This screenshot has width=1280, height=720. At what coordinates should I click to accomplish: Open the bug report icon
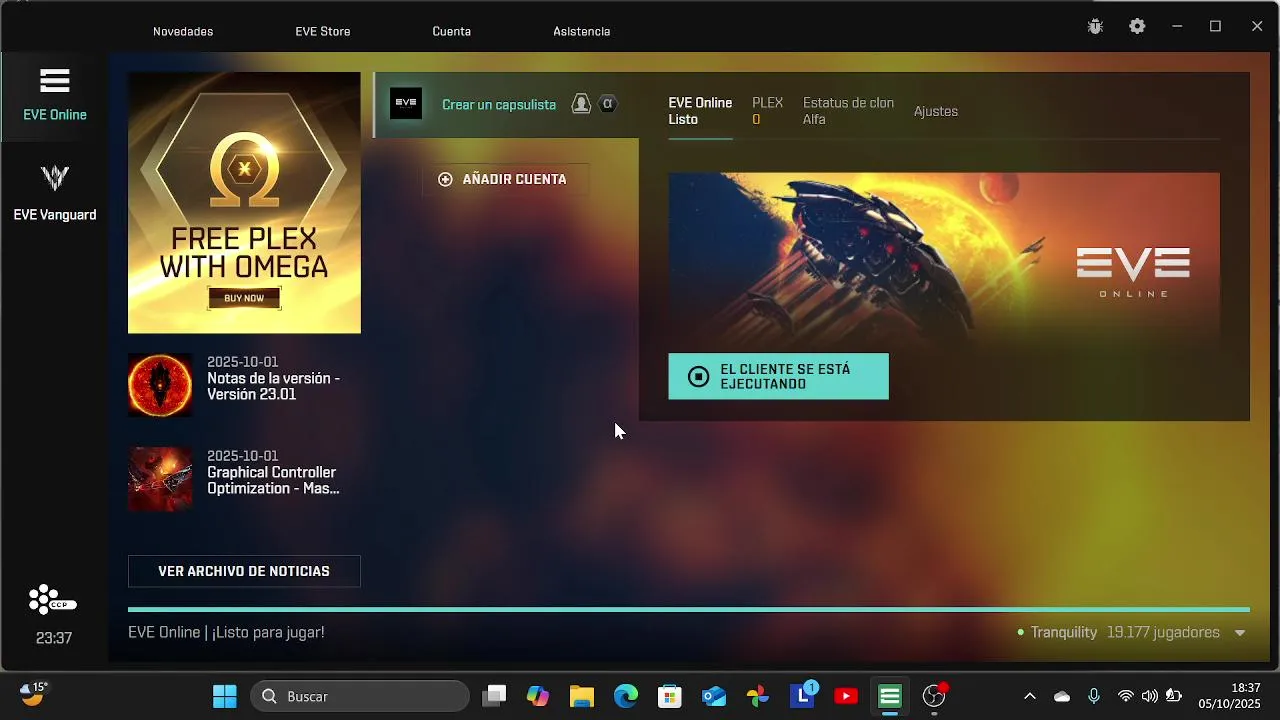pyautogui.click(x=1095, y=27)
